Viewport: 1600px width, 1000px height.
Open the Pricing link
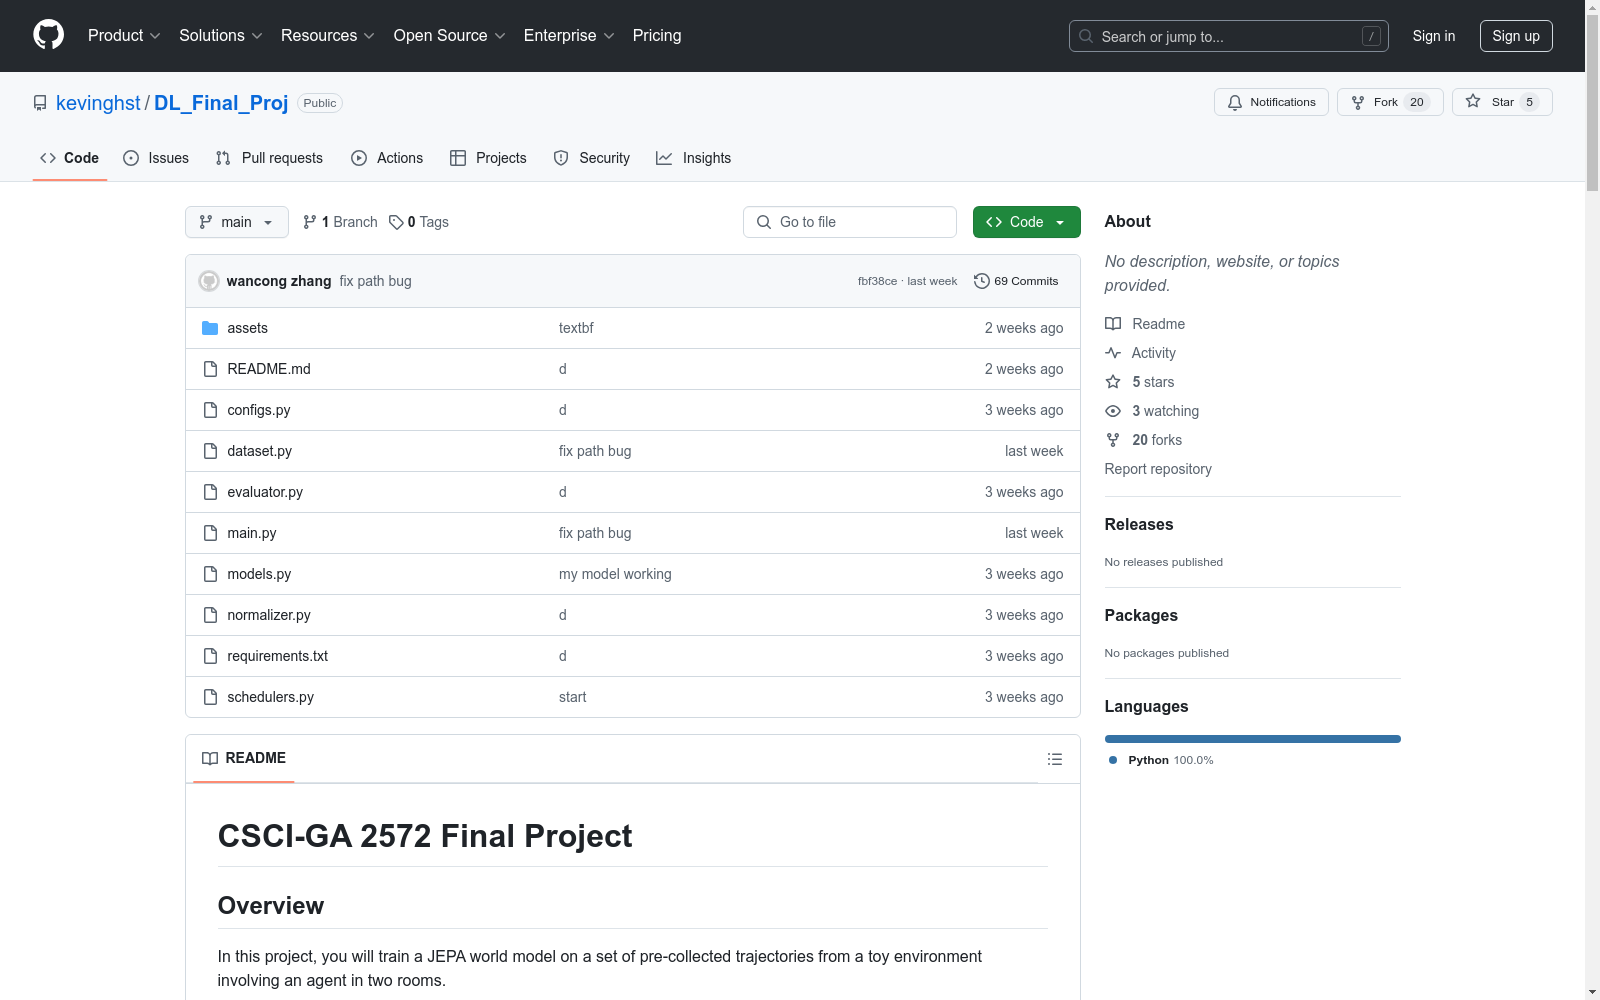pos(657,35)
